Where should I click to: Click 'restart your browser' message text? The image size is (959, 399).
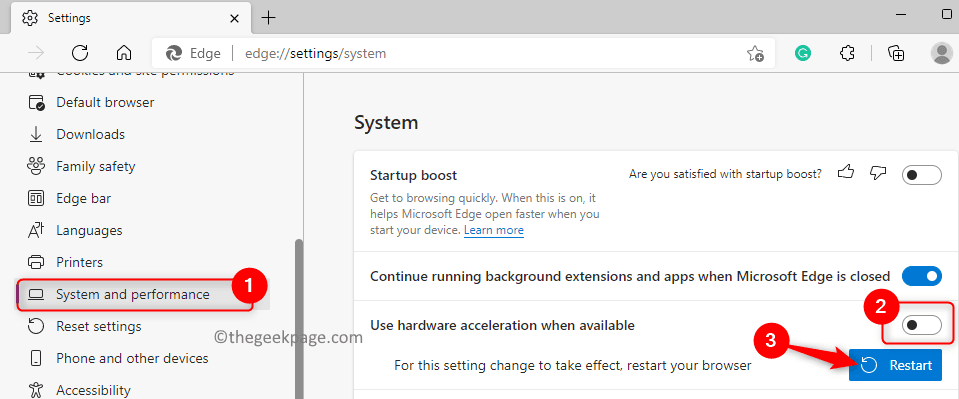pyautogui.click(x=572, y=366)
